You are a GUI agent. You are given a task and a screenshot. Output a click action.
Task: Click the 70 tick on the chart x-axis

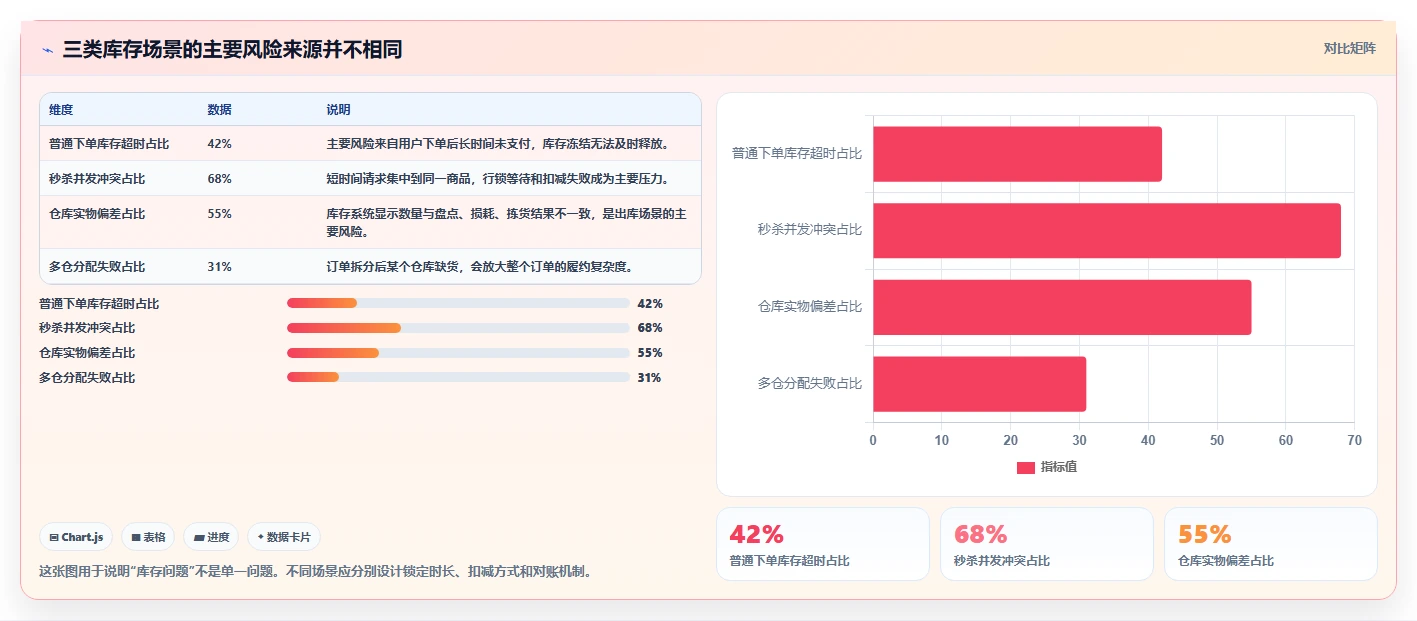point(1354,440)
